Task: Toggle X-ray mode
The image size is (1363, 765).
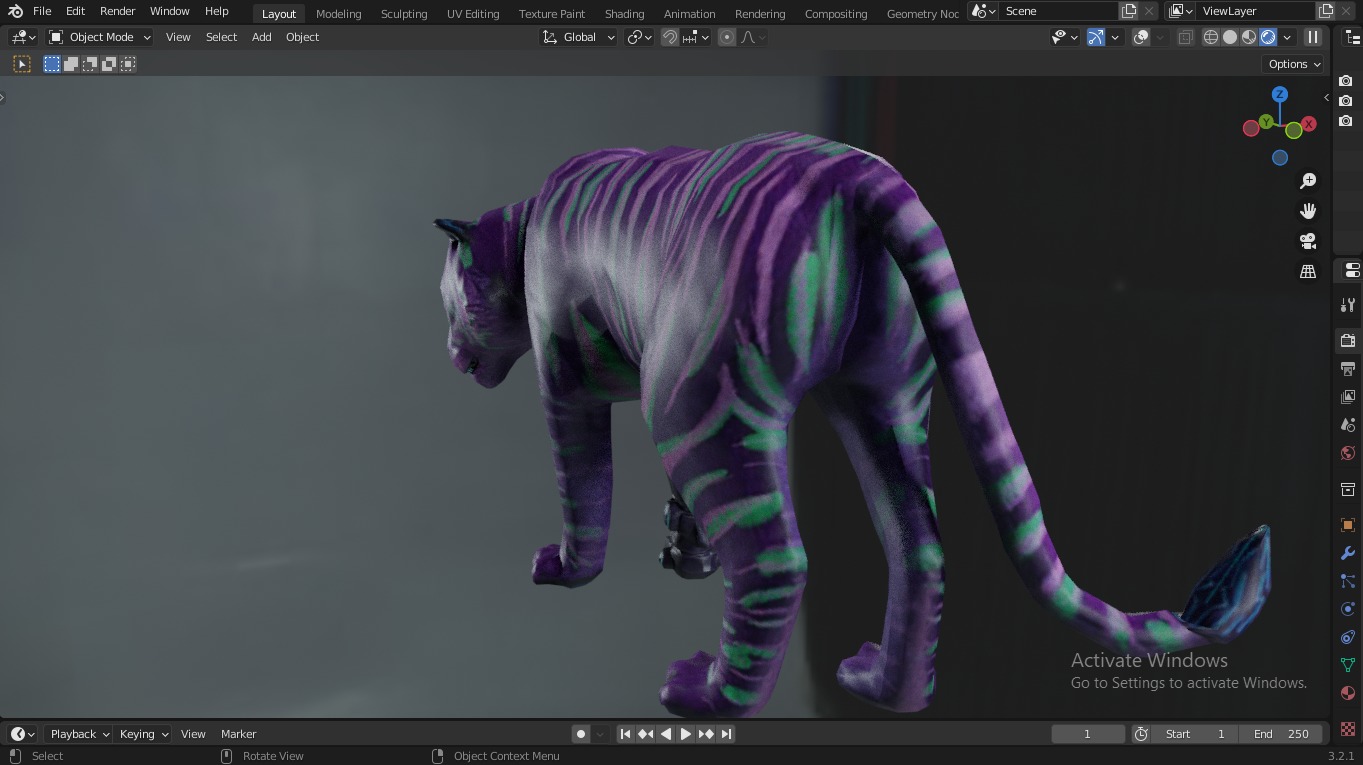Action: click(x=1186, y=37)
